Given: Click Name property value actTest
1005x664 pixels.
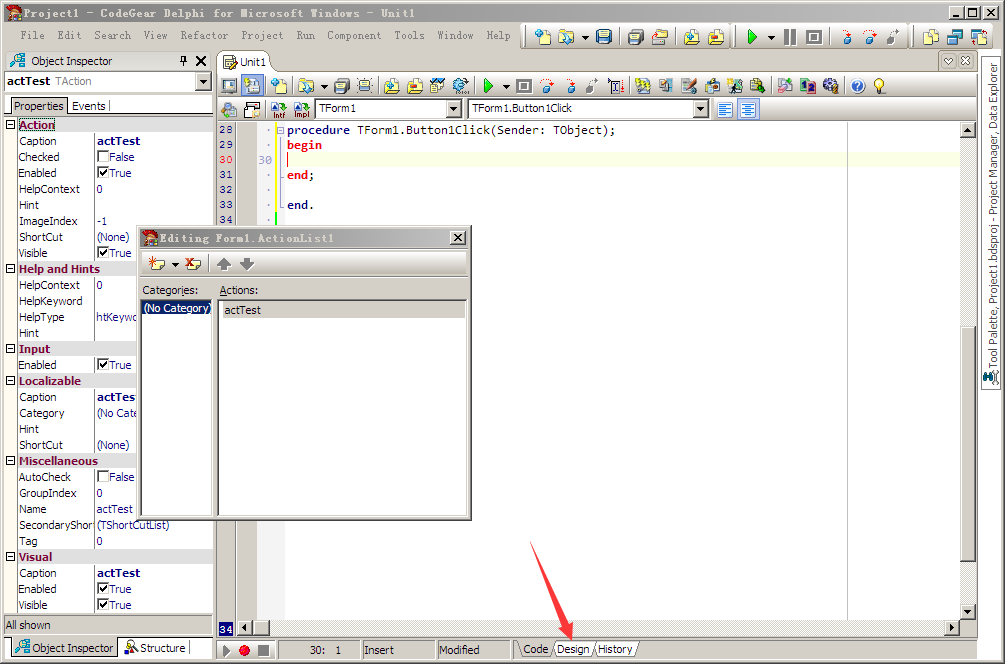Looking at the screenshot, I should (x=115, y=509).
